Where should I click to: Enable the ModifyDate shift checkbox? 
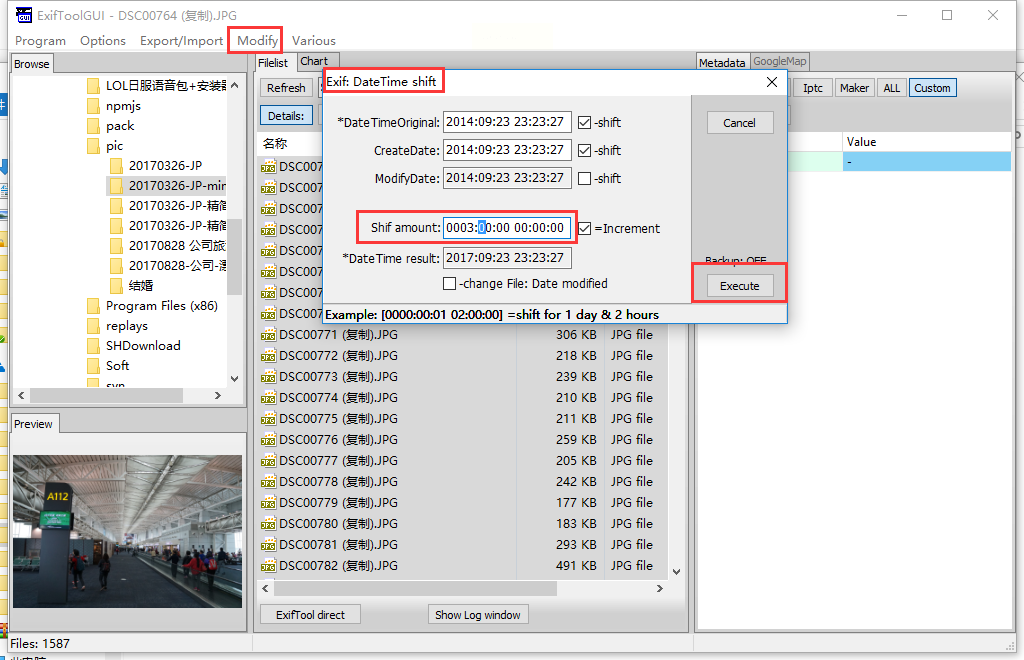(x=584, y=179)
